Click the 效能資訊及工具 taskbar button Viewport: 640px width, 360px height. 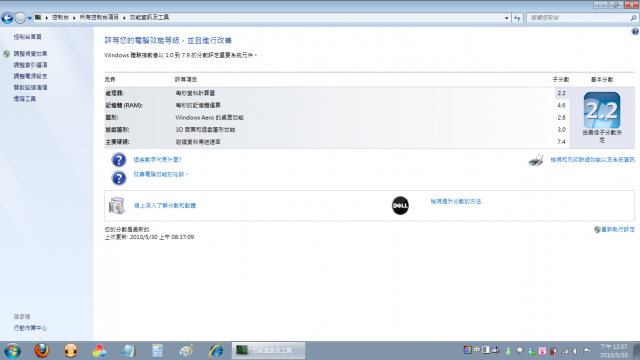pyautogui.click(x=268, y=351)
